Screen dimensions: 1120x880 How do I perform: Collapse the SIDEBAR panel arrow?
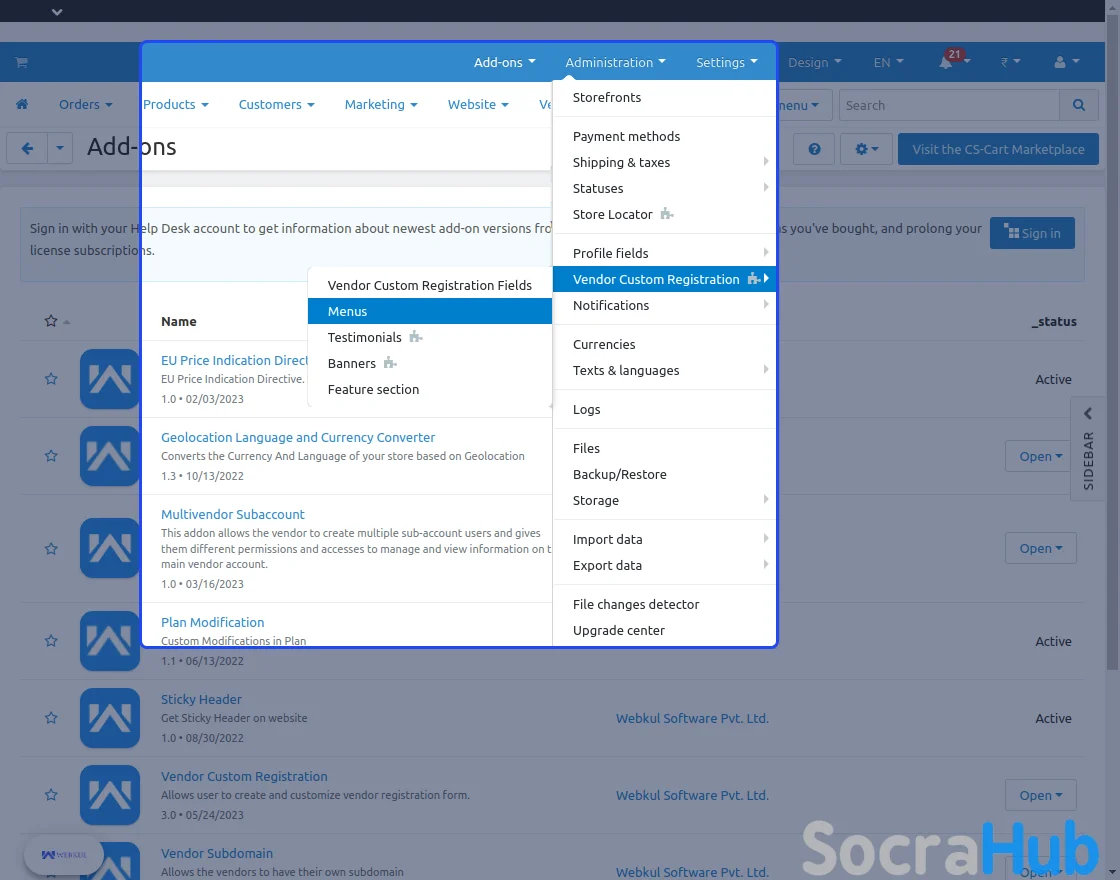point(1088,414)
